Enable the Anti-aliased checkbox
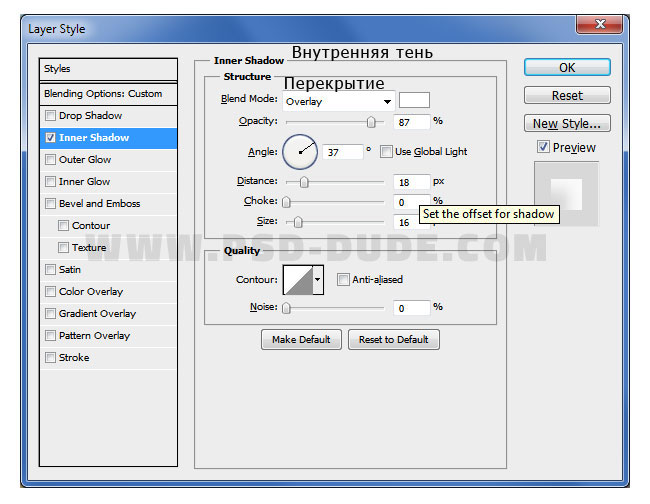650x504 pixels. click(x=343, y=279)
